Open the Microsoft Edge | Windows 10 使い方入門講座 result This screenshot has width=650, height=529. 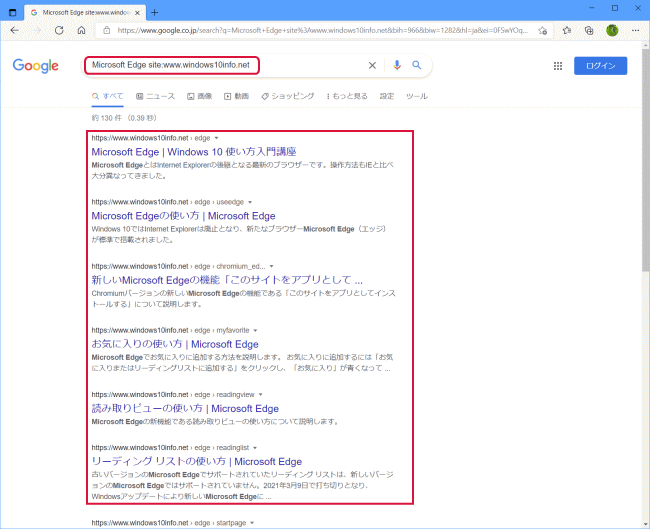click(194, 152)
